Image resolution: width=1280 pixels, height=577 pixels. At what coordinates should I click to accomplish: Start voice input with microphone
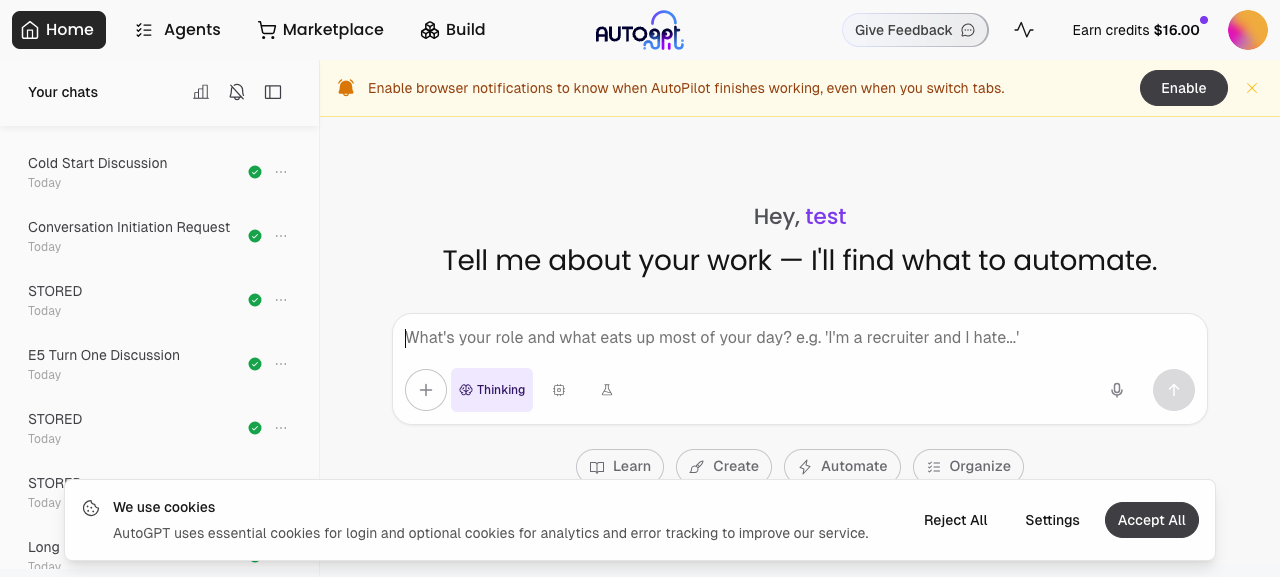coord(1117,390)
